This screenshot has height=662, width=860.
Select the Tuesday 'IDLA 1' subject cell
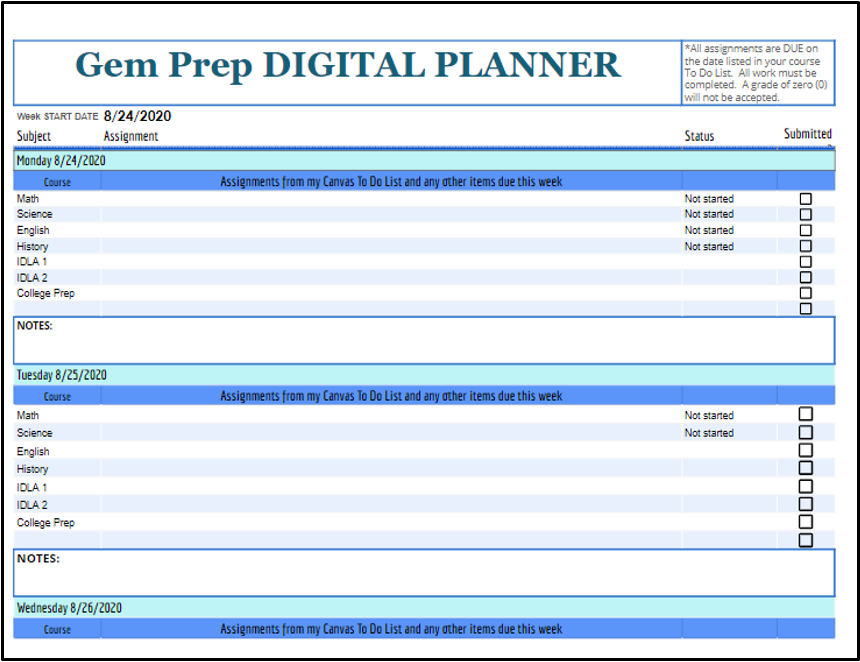click(57, 486)
